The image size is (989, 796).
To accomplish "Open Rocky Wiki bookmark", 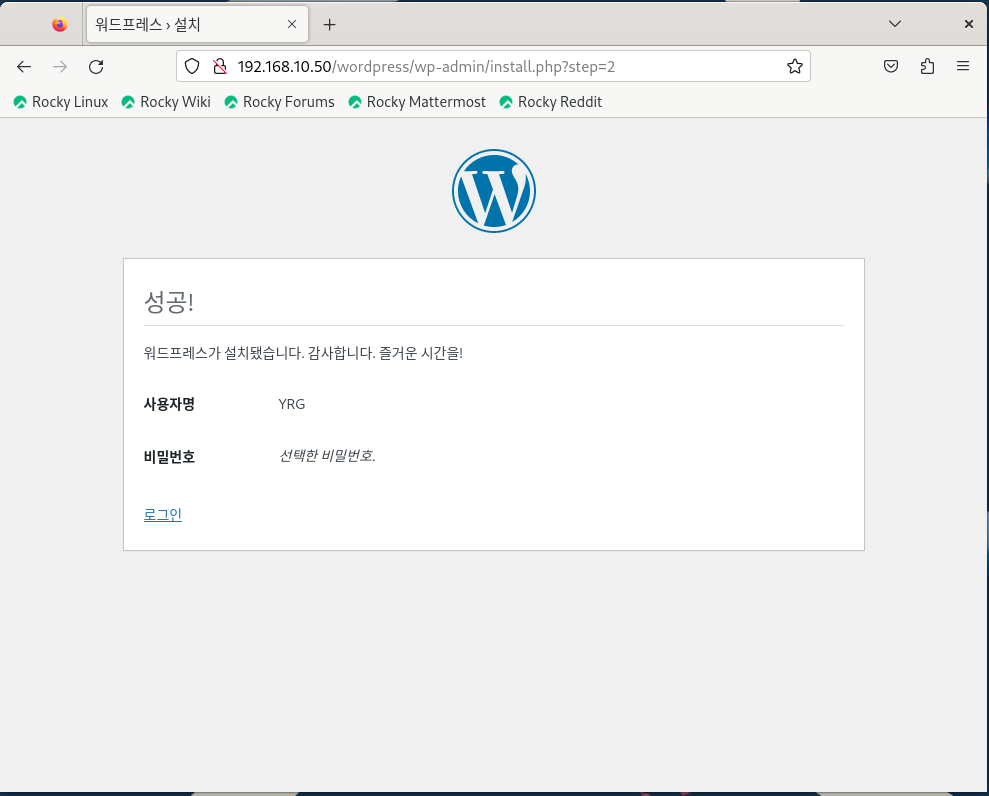I will pyautogui.click(x=167, y=102).
